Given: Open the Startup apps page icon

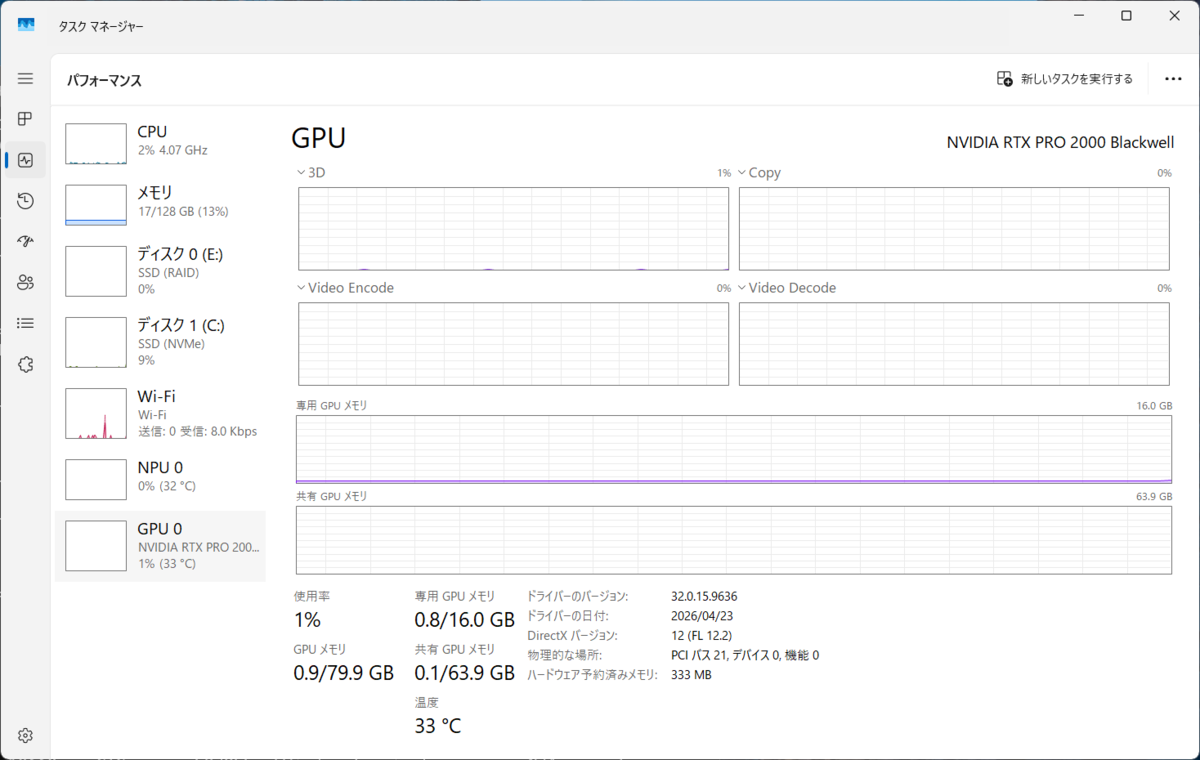Looking at the screenshot, I should (x=25, y=241).
